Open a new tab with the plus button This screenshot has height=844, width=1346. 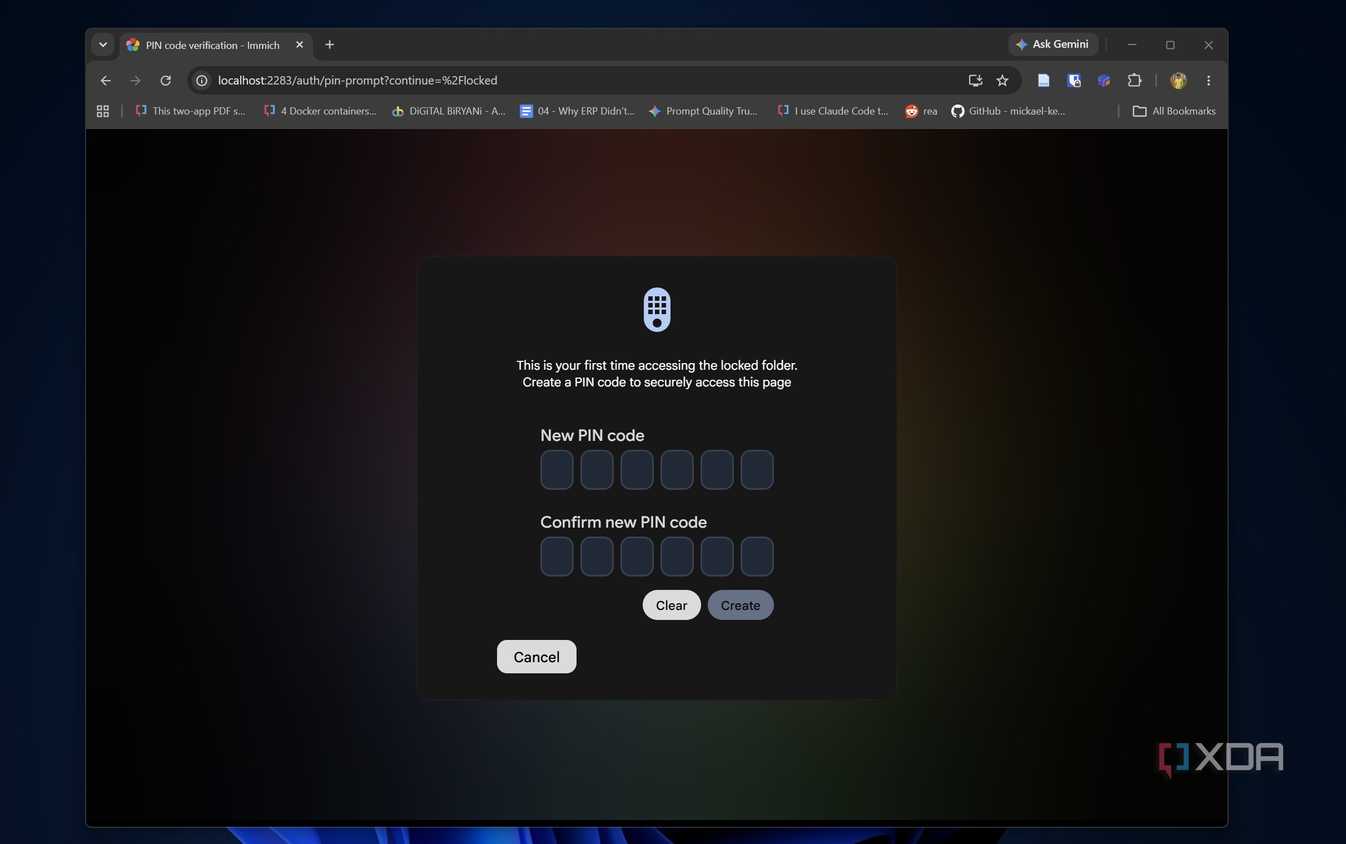(329, 45)
